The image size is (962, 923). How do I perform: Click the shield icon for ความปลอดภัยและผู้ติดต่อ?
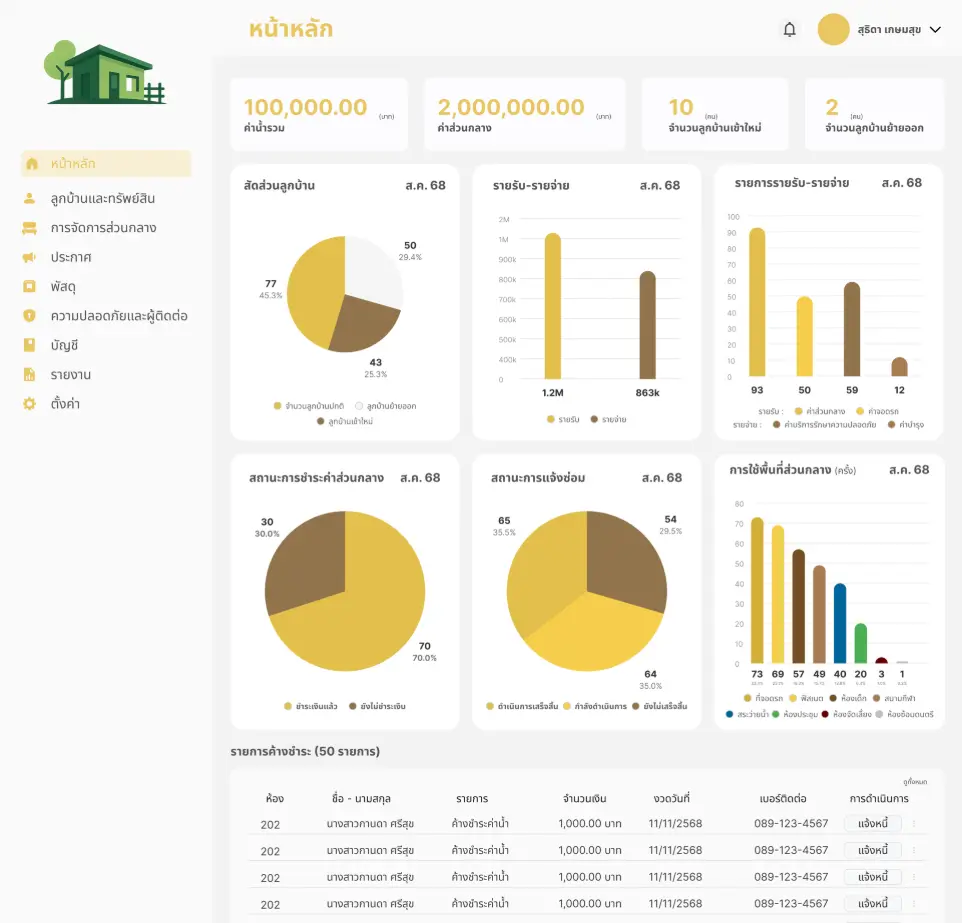30,316
